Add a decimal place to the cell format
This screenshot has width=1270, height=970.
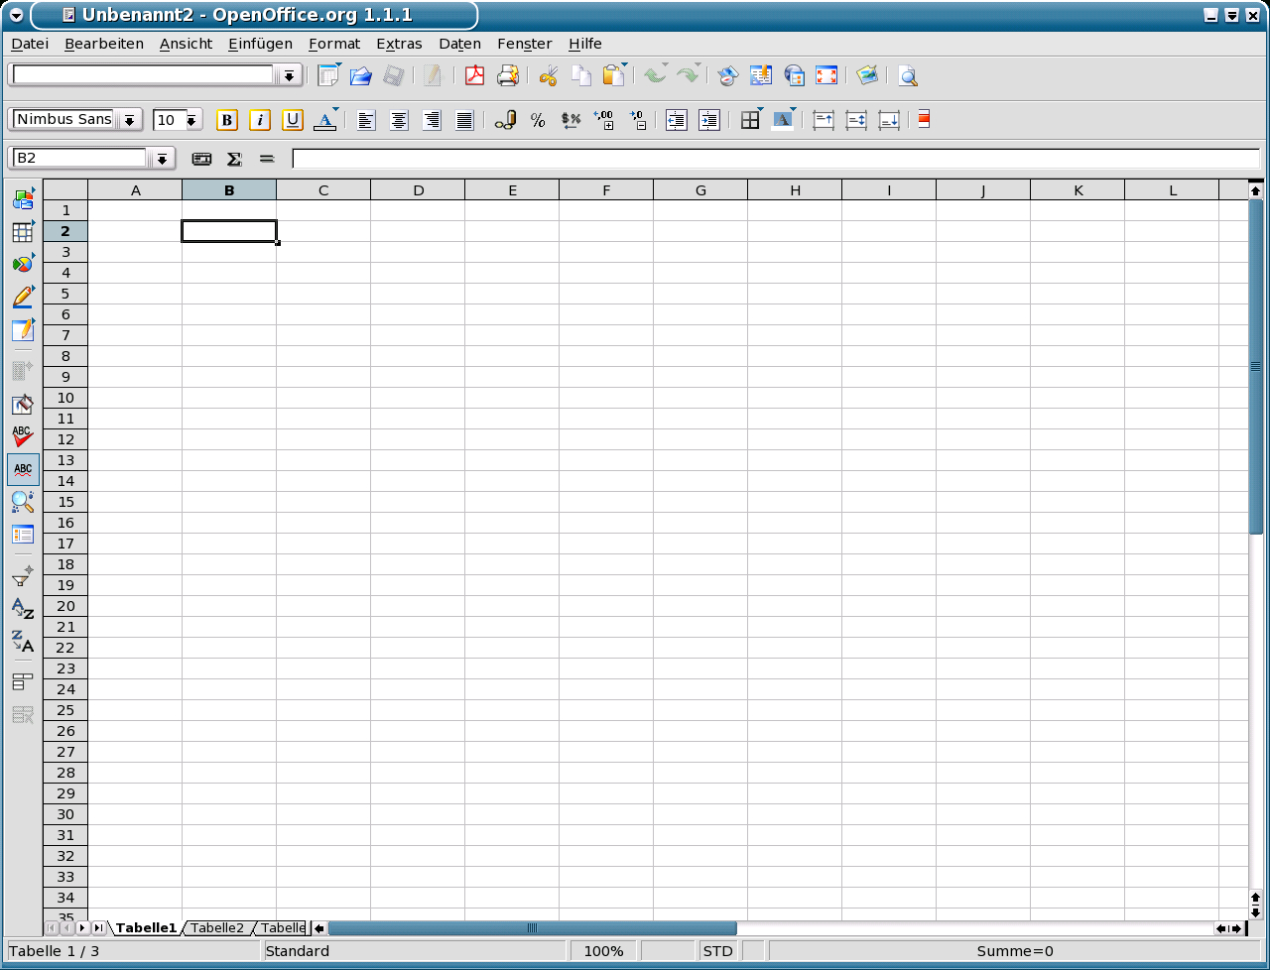[605, 120]
